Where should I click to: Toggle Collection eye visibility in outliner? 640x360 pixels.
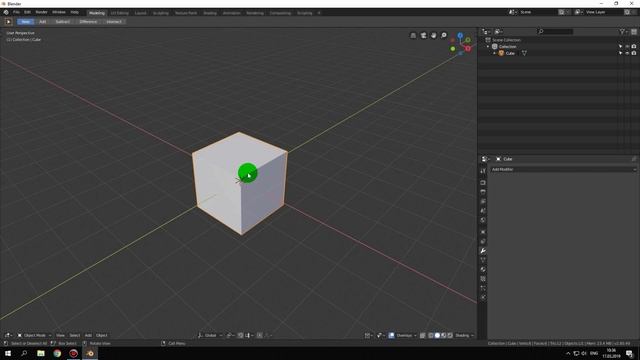click(627, 47)
